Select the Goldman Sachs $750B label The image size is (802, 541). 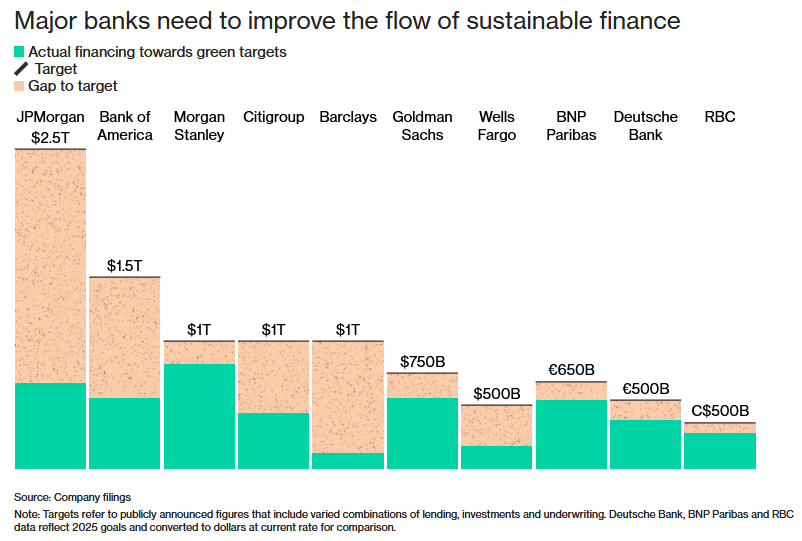422,362
